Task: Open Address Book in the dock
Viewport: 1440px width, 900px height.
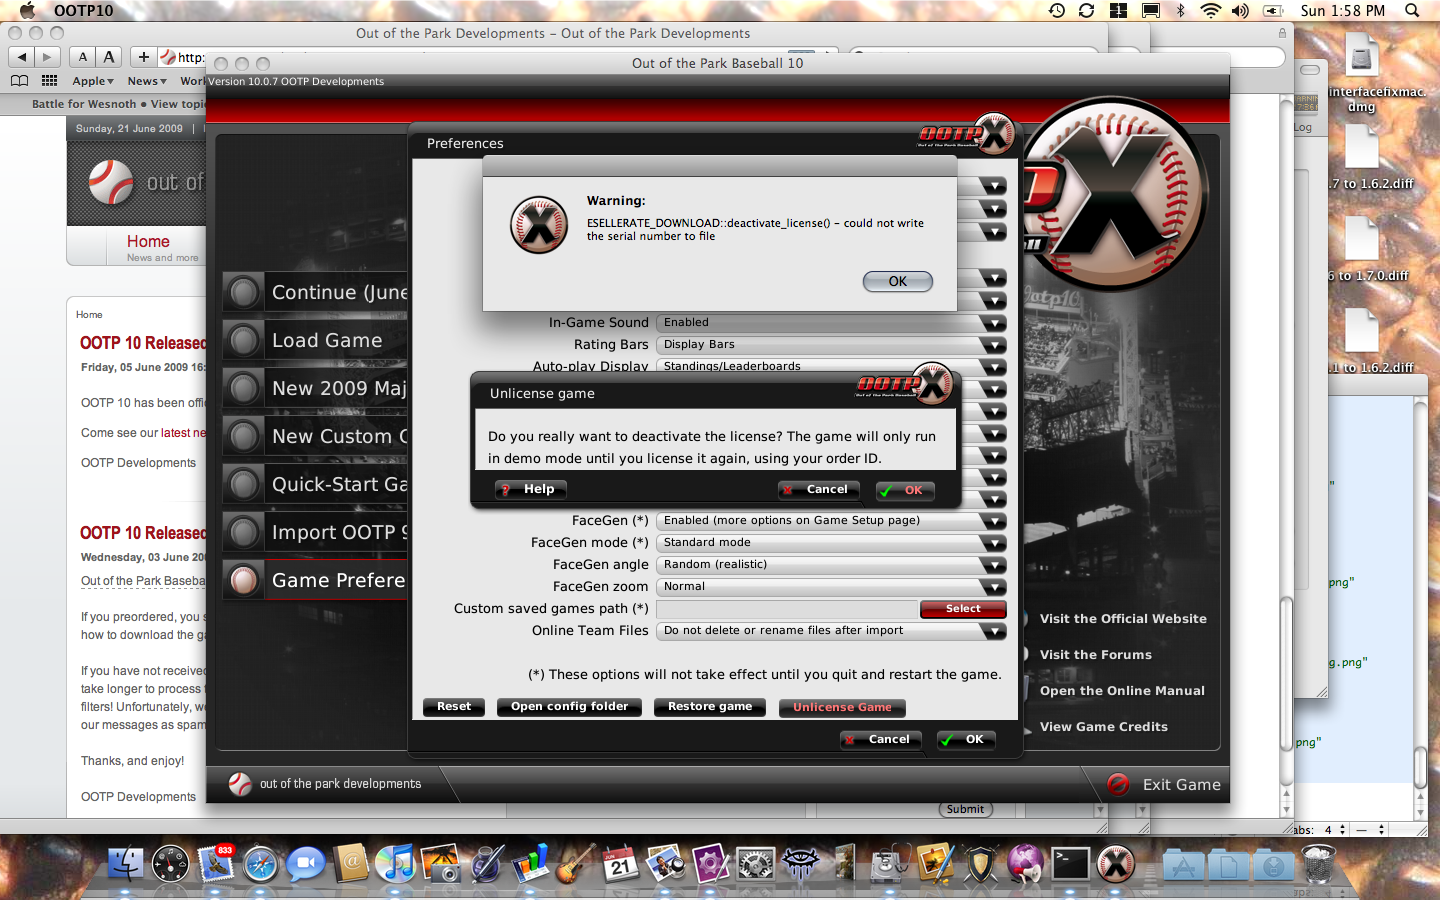Action: [351, 862]
